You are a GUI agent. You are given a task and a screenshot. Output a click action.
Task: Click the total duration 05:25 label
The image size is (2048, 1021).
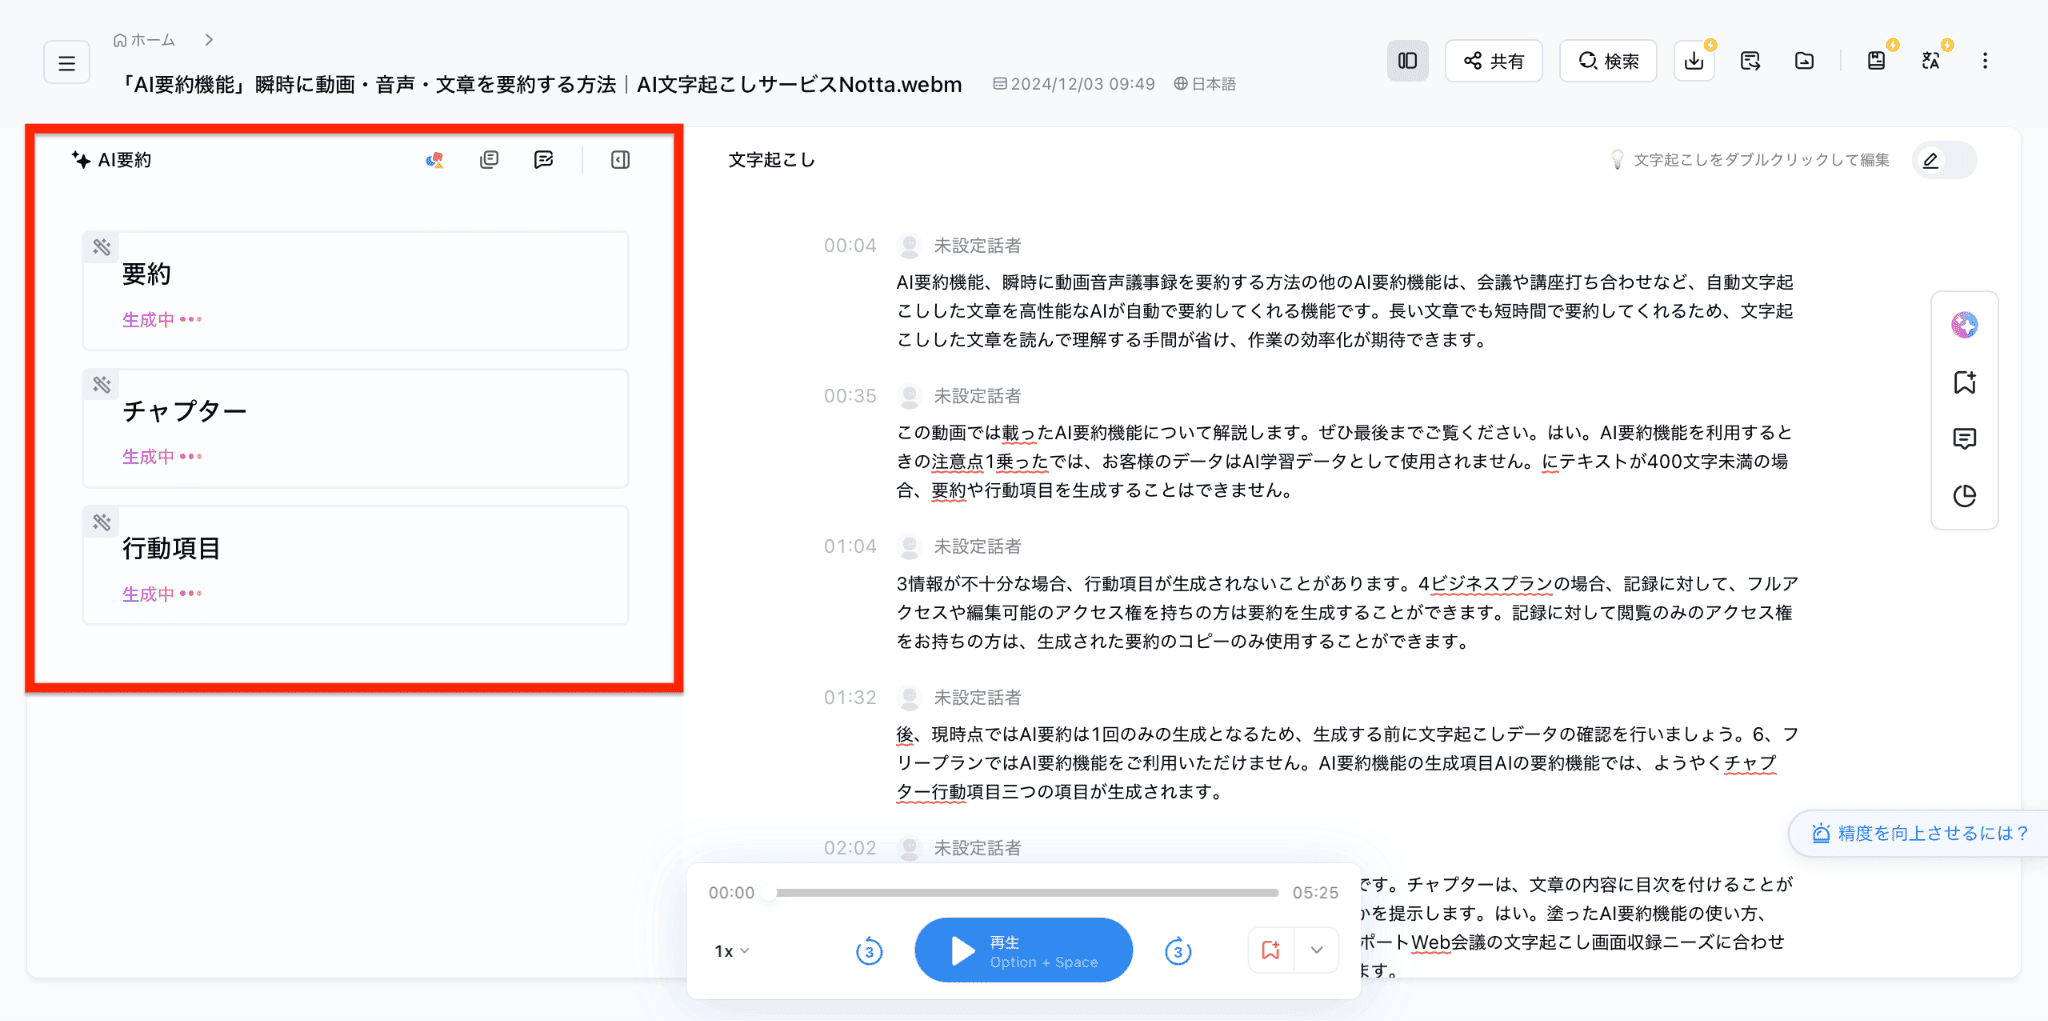(x=1315, y=893)
